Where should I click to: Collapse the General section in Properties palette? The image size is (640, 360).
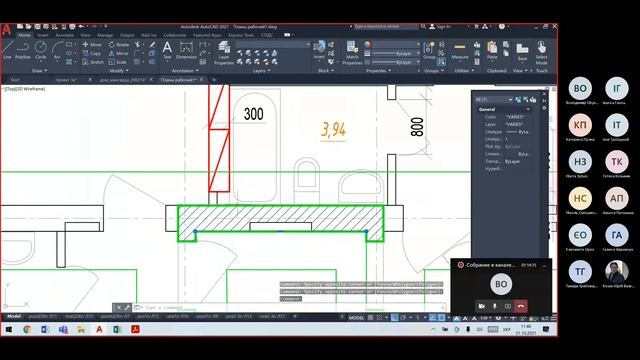[x=528, y=109]
